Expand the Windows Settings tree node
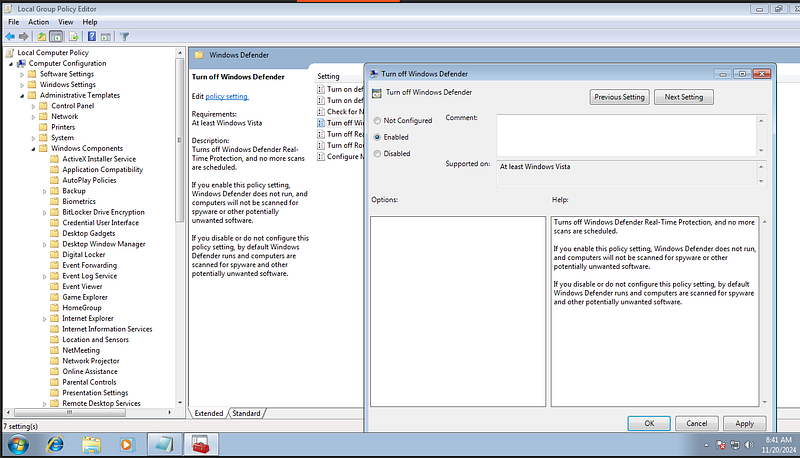800x458 pixels. tap(22, 85)
